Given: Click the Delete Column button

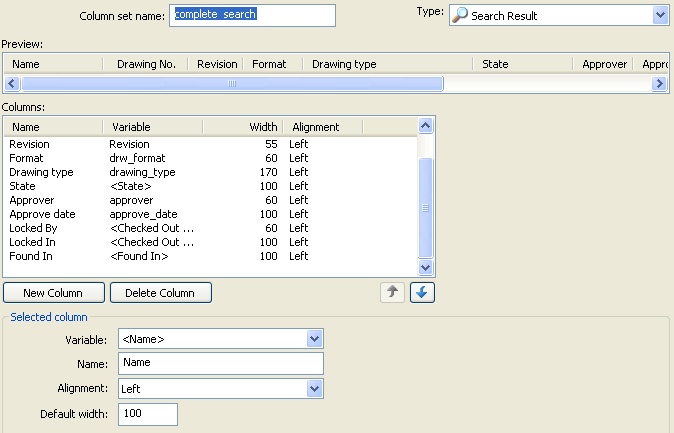Looking at the screenshot, I should [161, 293].
